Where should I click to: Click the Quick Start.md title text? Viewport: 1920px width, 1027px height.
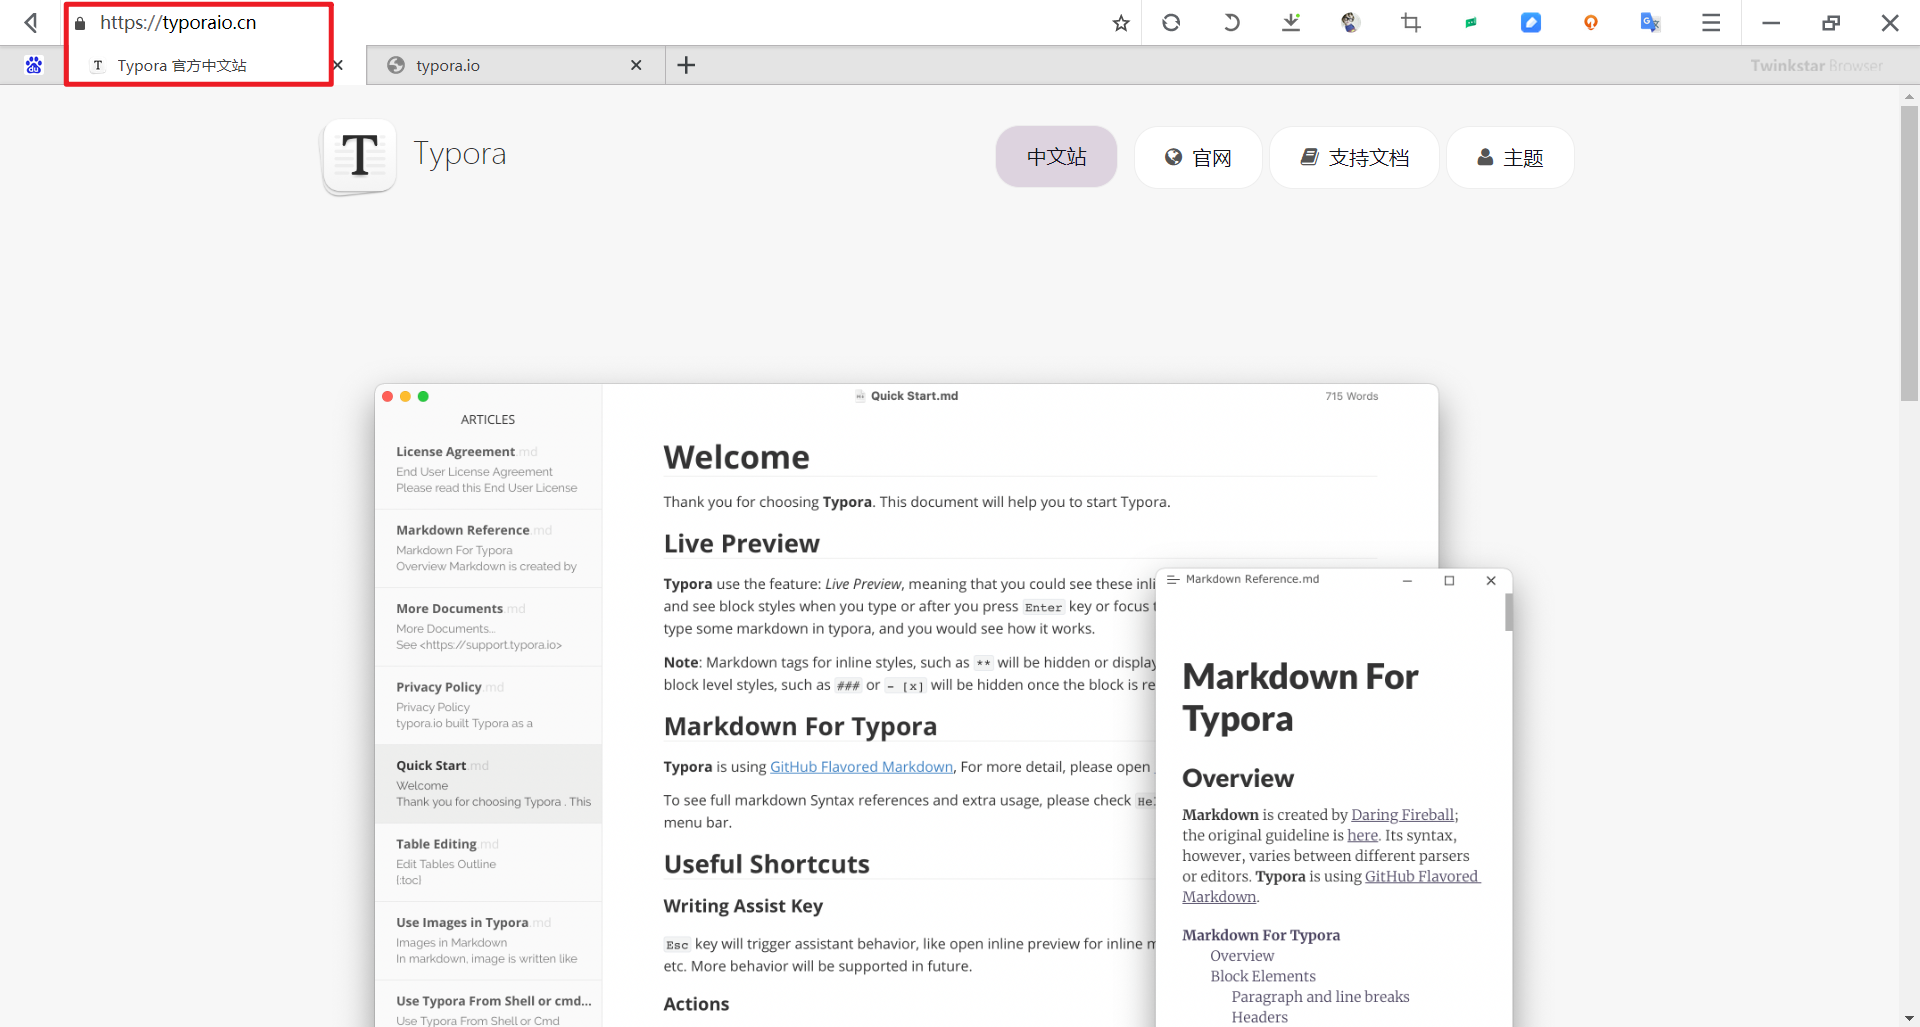pyautogui.click(x=914, y=396)
